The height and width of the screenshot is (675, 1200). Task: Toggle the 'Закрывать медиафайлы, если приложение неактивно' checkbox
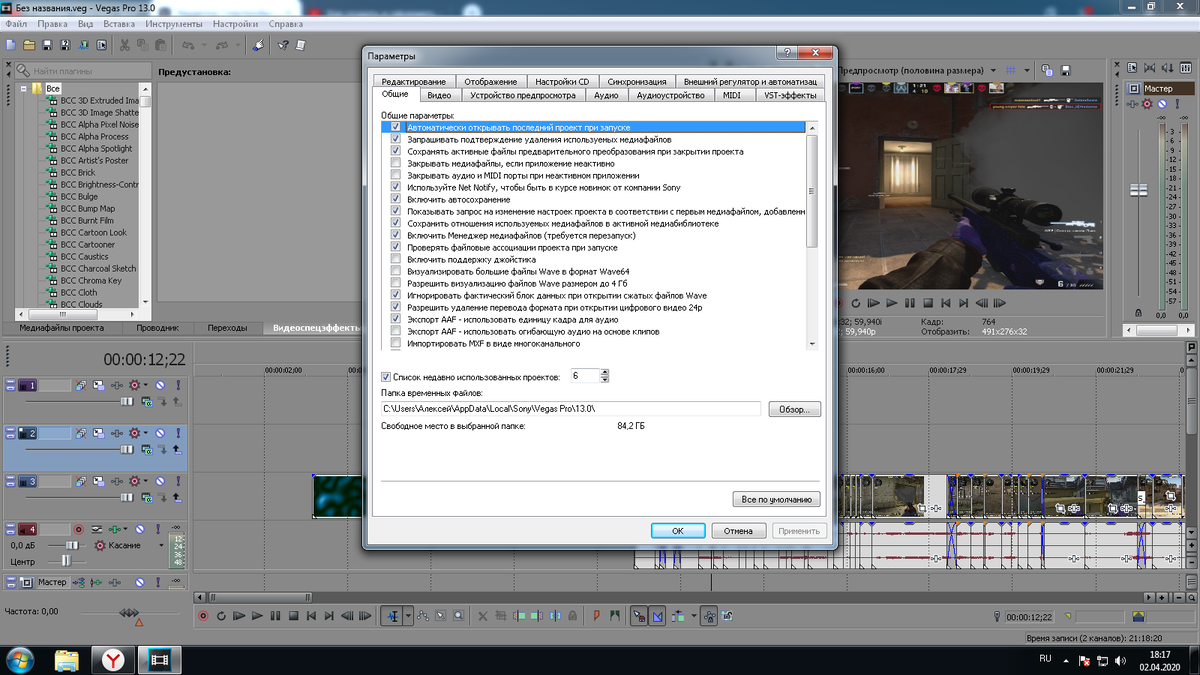(x=396, y=164)
